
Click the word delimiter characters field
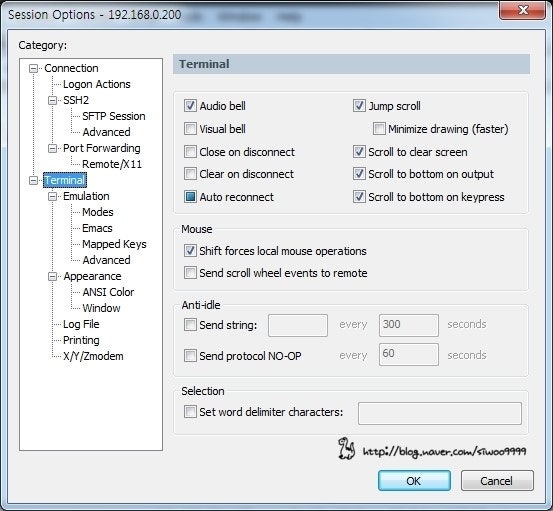pos(440,413)
